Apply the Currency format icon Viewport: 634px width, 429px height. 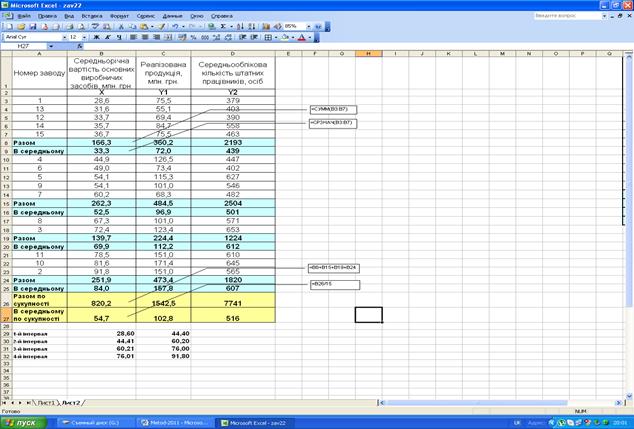point(182,37)
